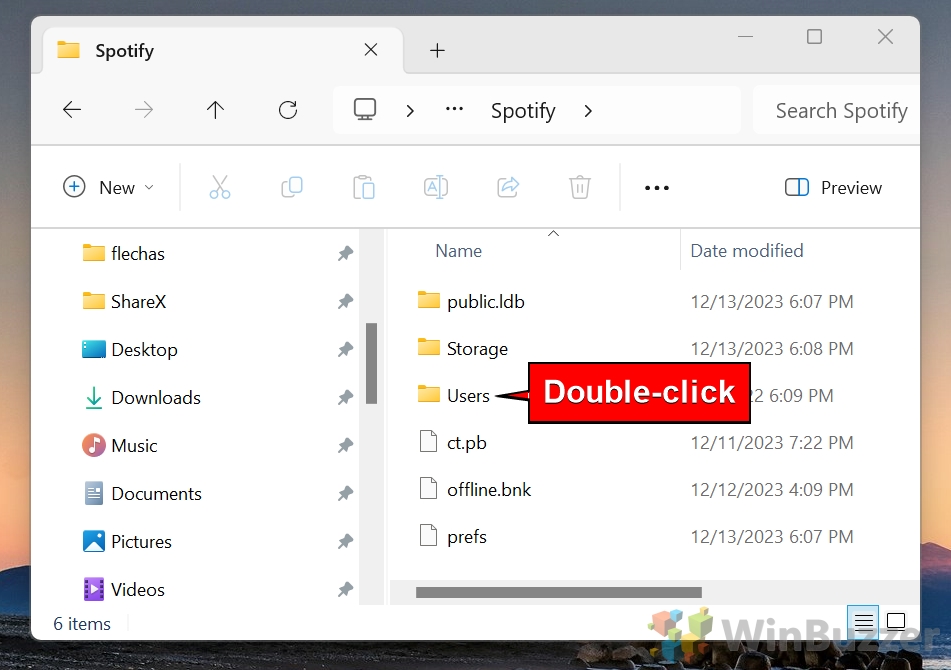Select the public.ldb folder
Viewport: 951px width, 670px height.
[x=485, y=301]
